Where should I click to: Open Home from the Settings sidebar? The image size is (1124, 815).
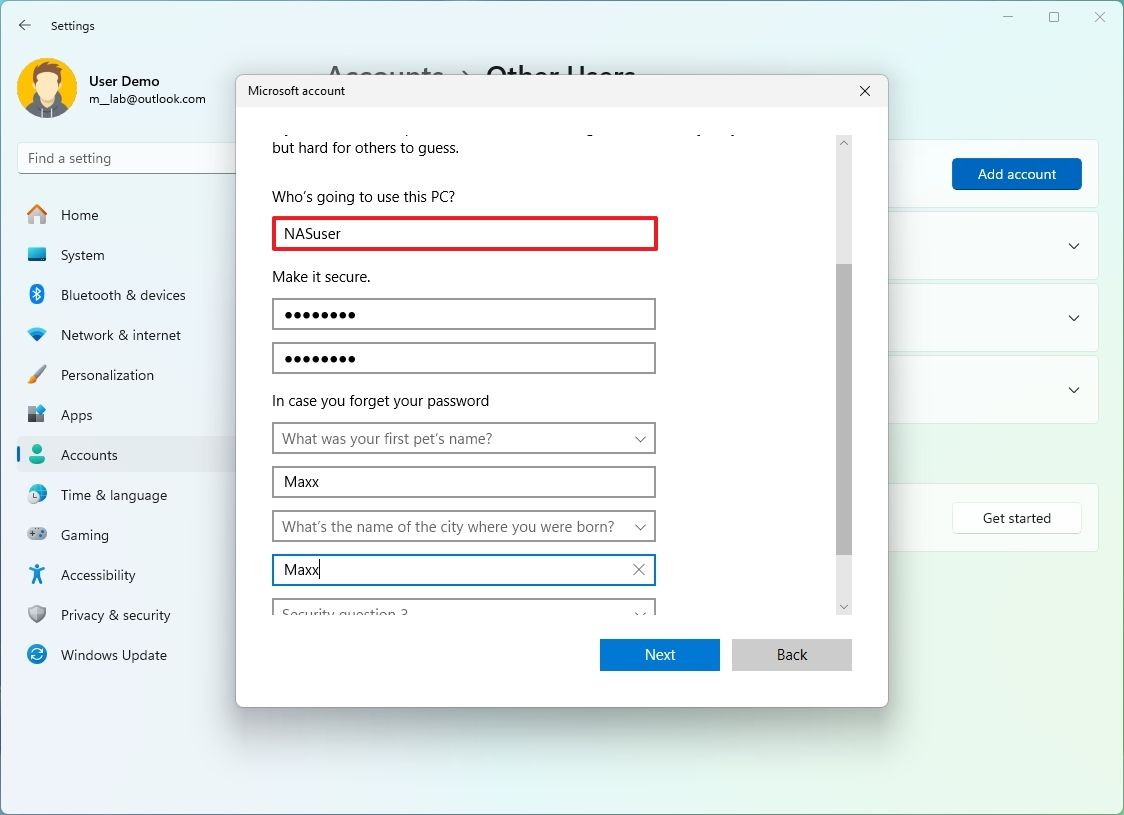tap(80, 215)
